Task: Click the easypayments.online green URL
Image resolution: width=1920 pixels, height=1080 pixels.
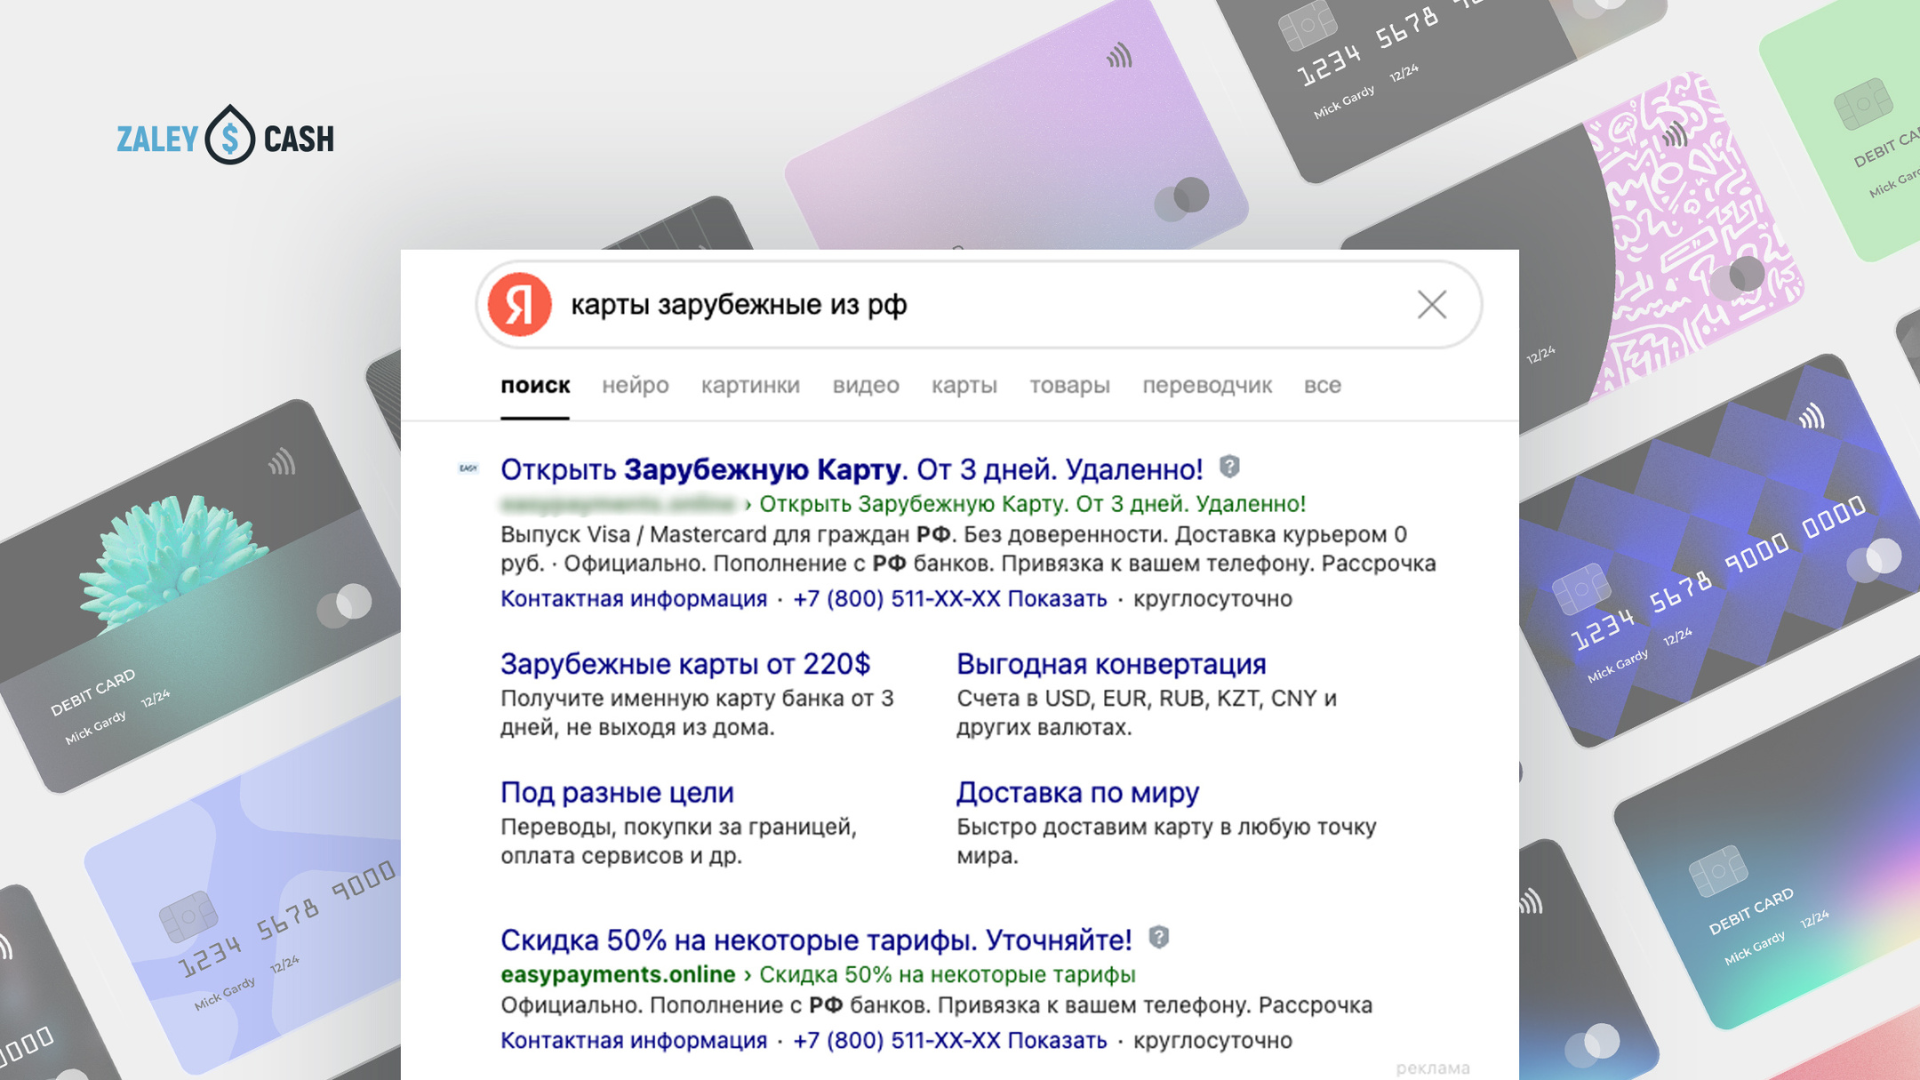Action: 617,975
